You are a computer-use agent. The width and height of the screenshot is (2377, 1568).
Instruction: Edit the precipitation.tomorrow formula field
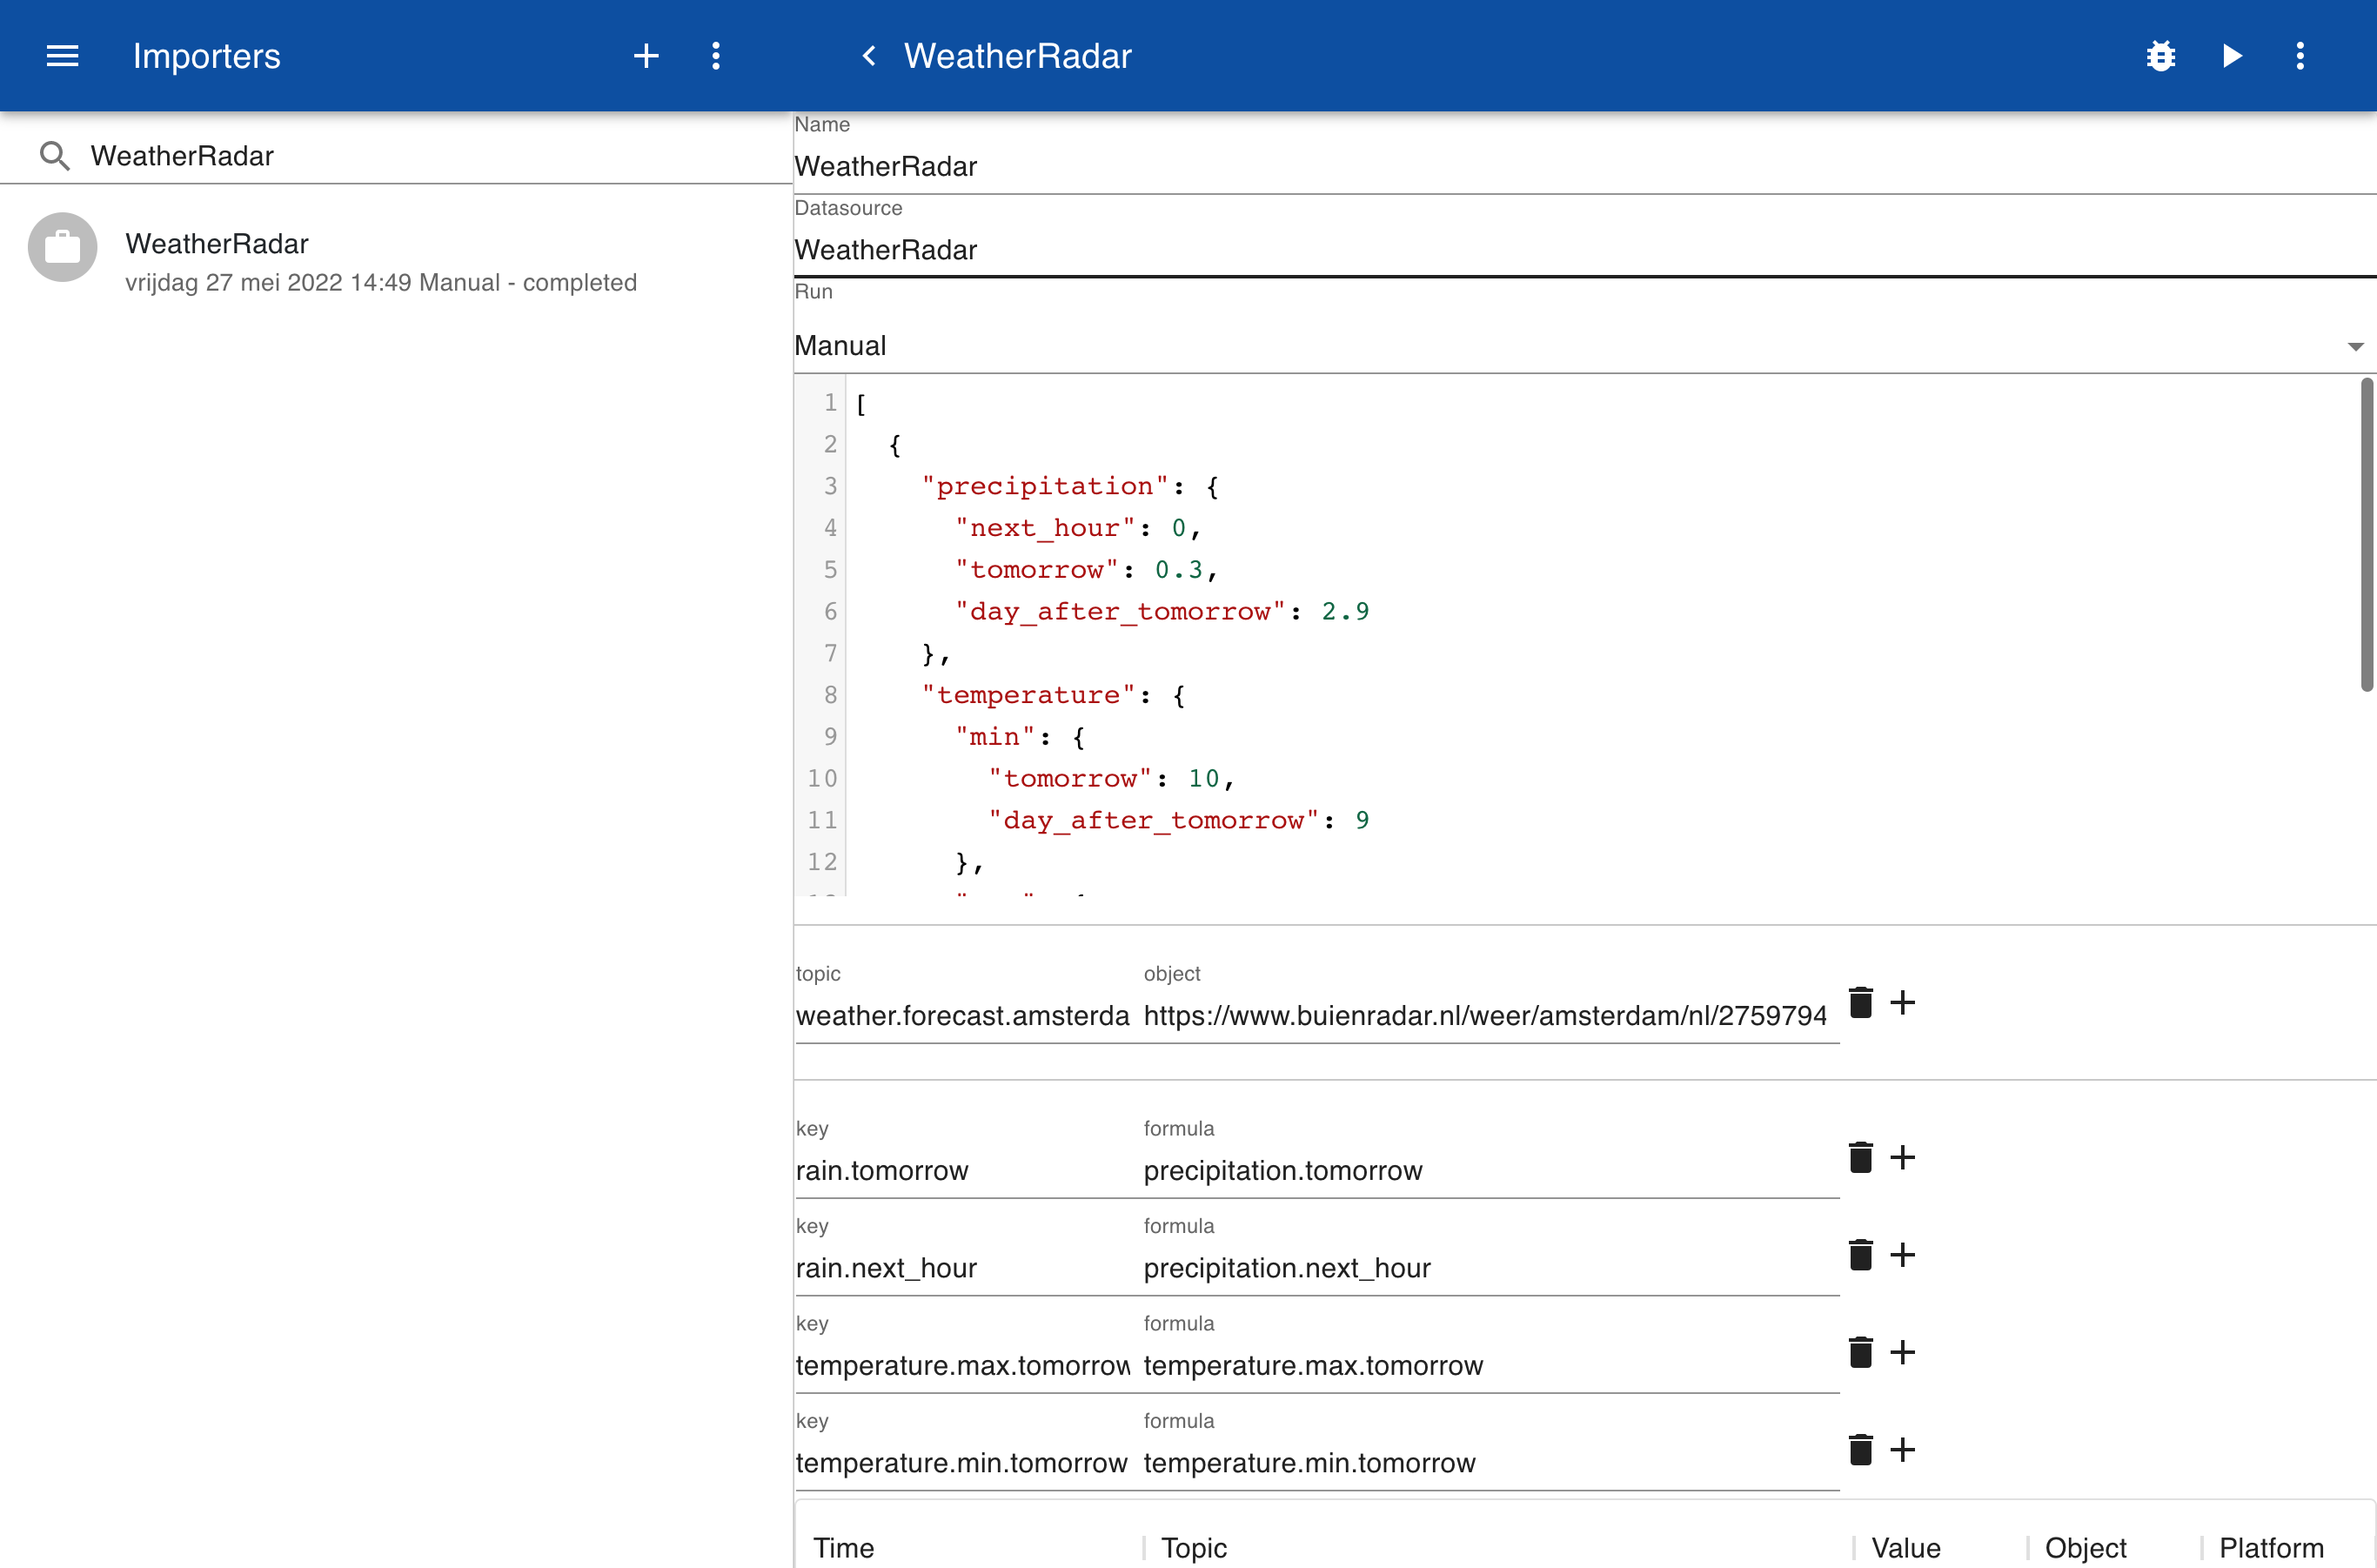[x=1490, y=1170]
